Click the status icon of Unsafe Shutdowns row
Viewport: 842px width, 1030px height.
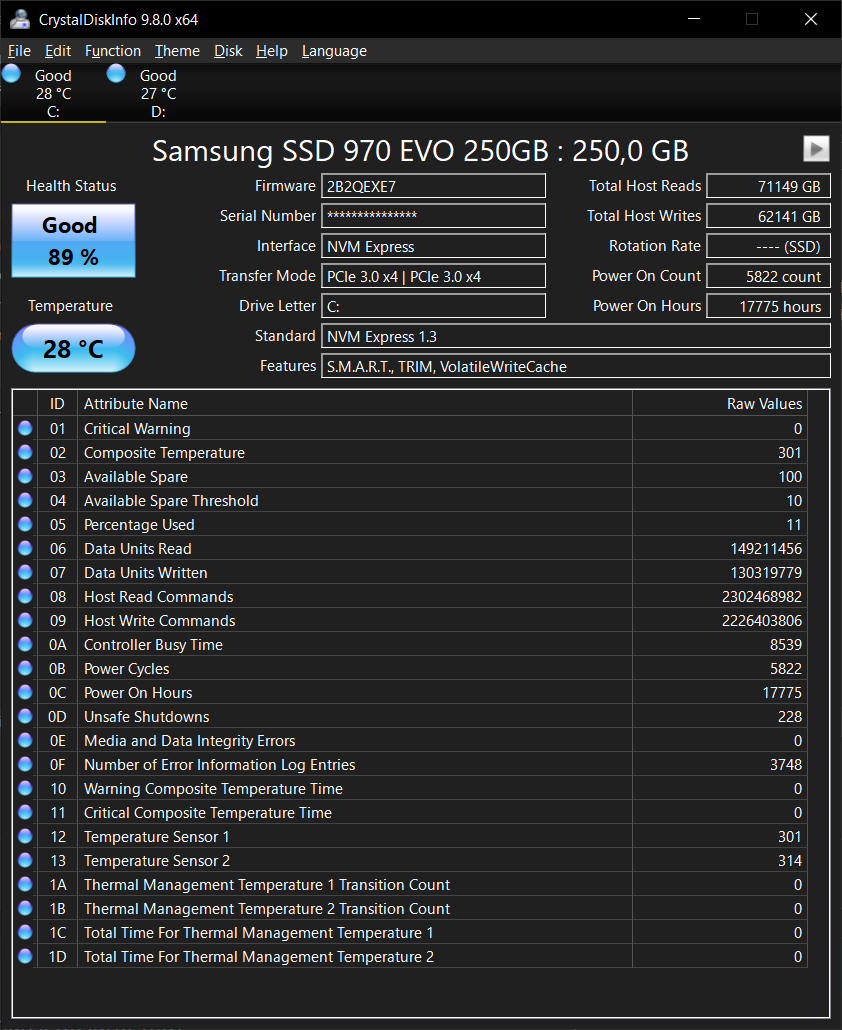(25, 716)
